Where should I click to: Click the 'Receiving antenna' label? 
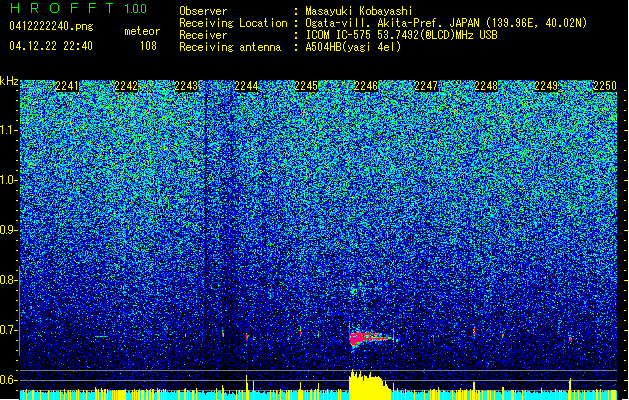[230, 47]
